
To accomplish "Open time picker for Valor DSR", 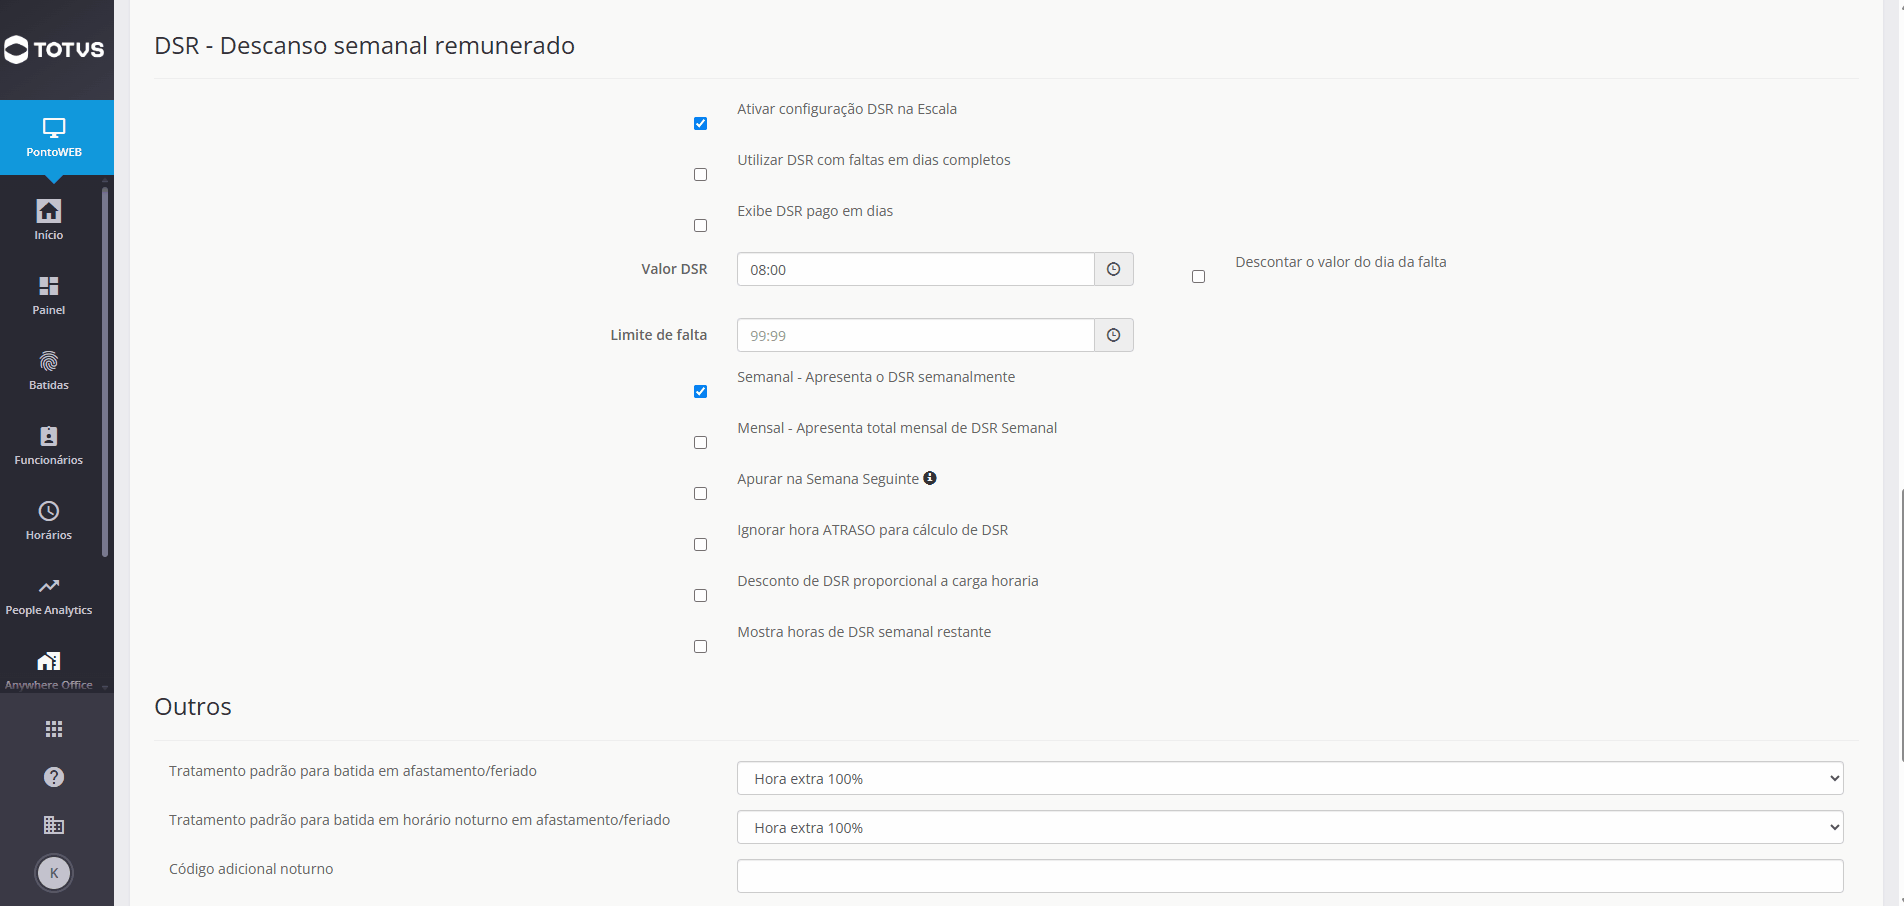I will (1114, 269).
